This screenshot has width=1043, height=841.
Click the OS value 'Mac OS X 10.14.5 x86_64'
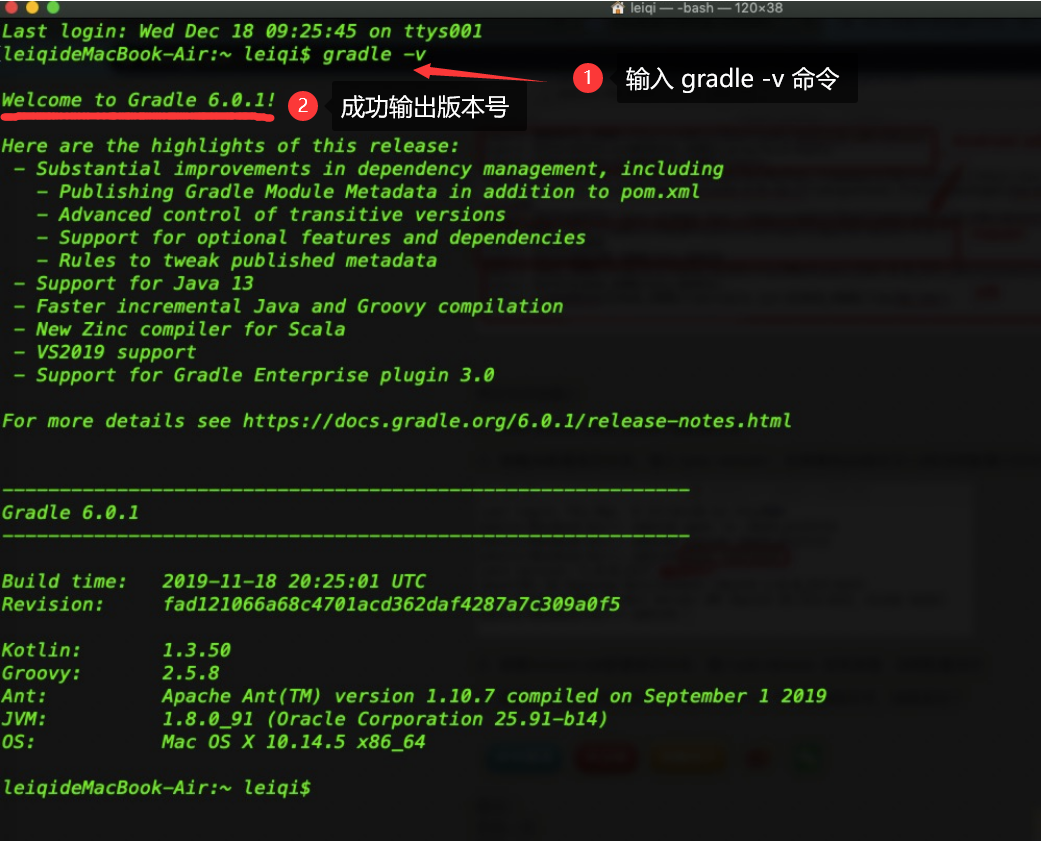point(293,743)
